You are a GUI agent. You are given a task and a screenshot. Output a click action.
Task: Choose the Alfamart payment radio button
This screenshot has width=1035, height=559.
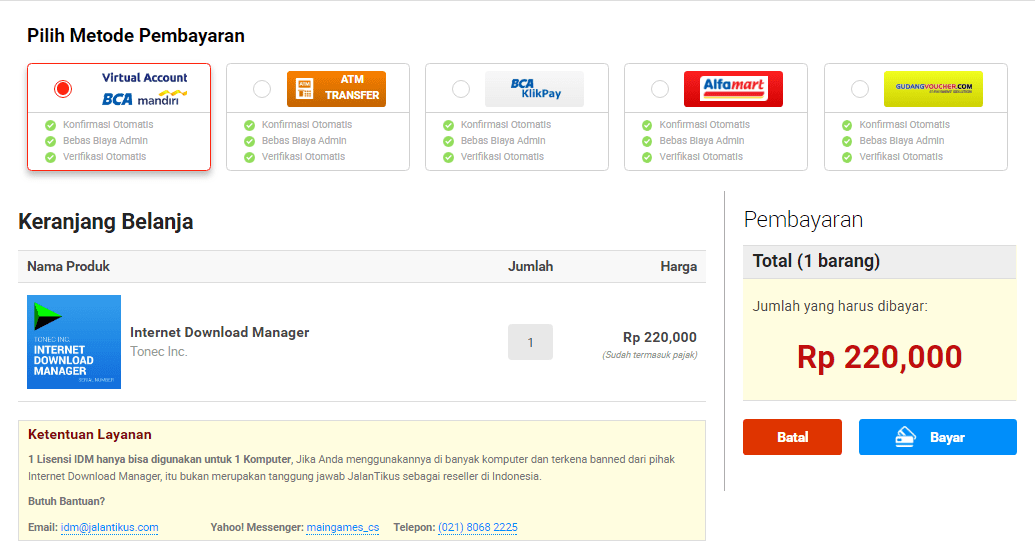pos(659,88)
